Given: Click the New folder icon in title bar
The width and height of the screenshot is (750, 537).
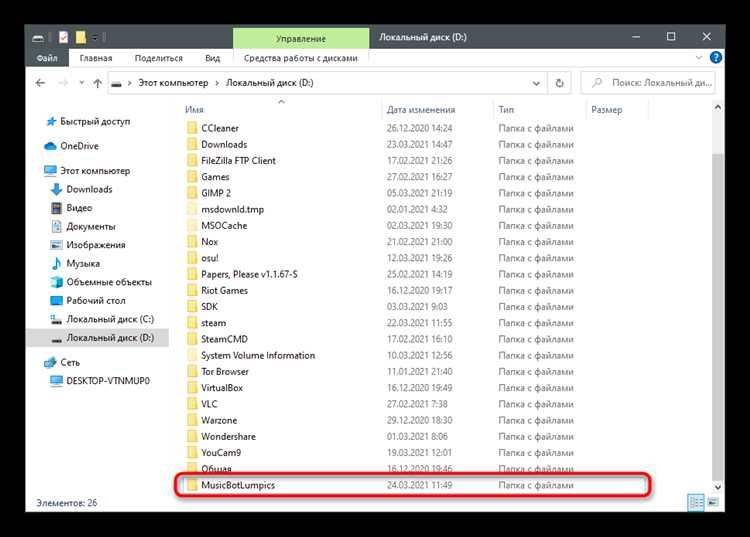Looking at the screenshot, I should pos(81,37).
